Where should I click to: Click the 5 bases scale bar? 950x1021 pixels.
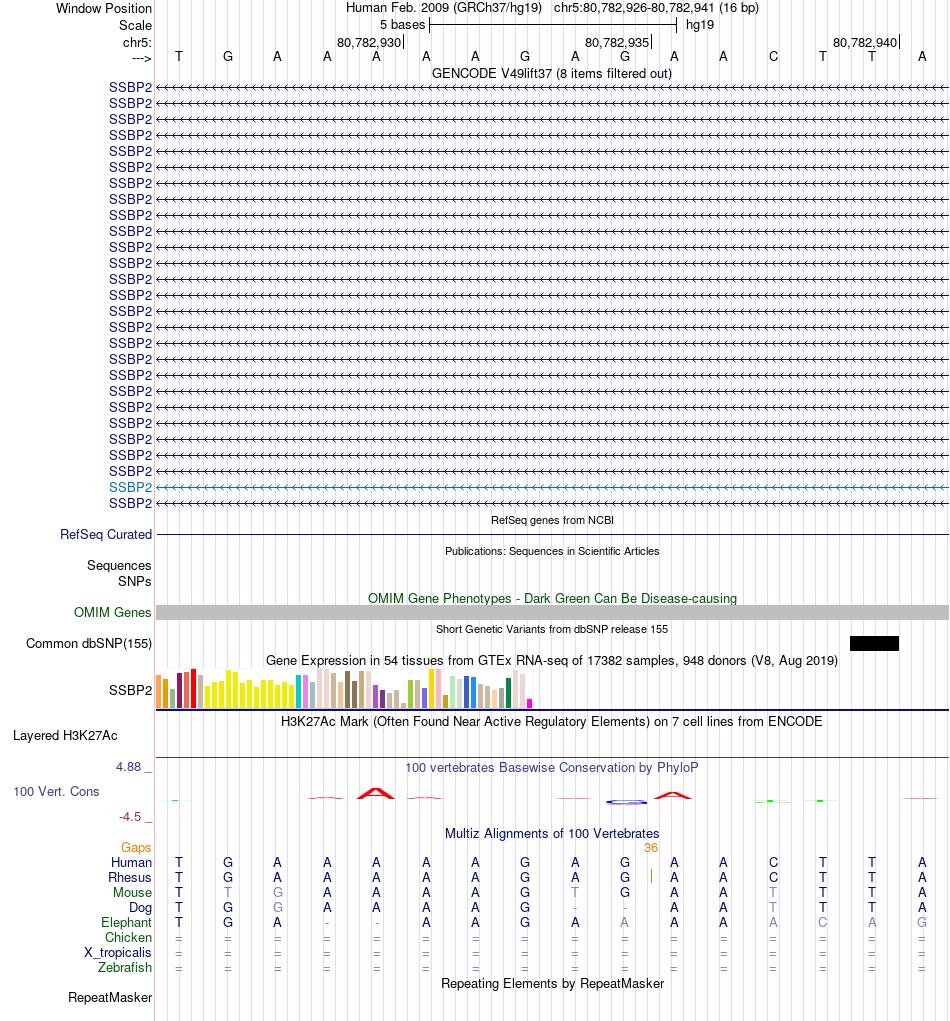553,25
